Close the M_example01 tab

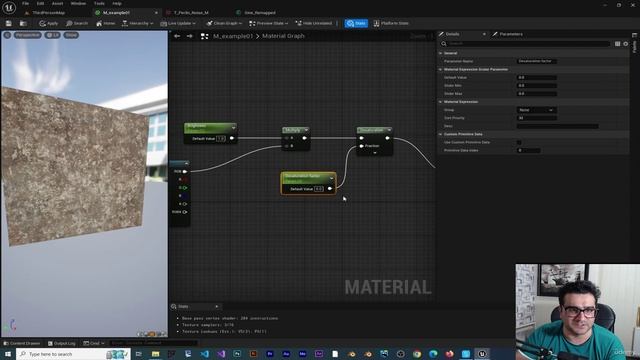(156, 13)
